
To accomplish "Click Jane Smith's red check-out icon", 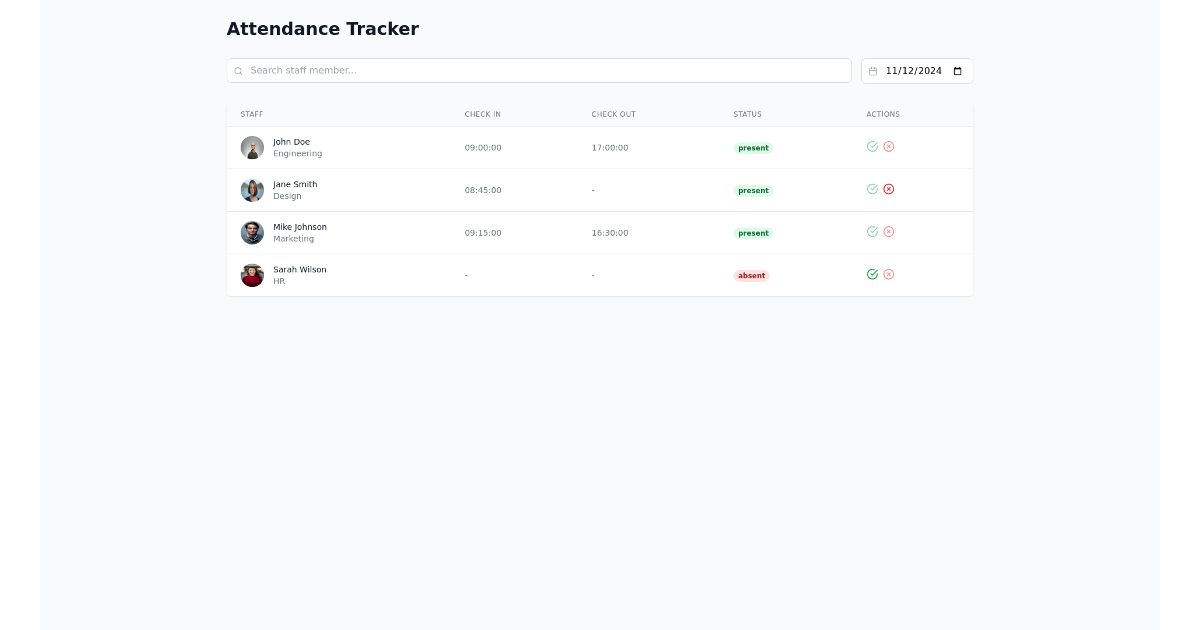I will (889, 189).
